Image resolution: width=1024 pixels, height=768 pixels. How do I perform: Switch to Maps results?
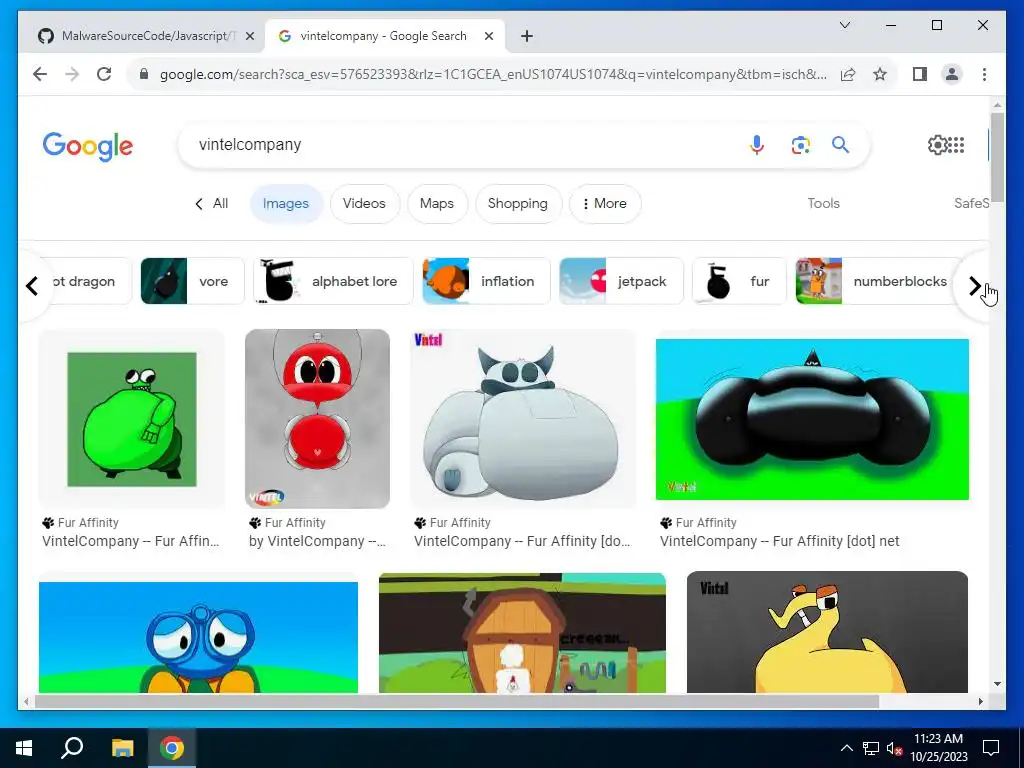(437, 204)
